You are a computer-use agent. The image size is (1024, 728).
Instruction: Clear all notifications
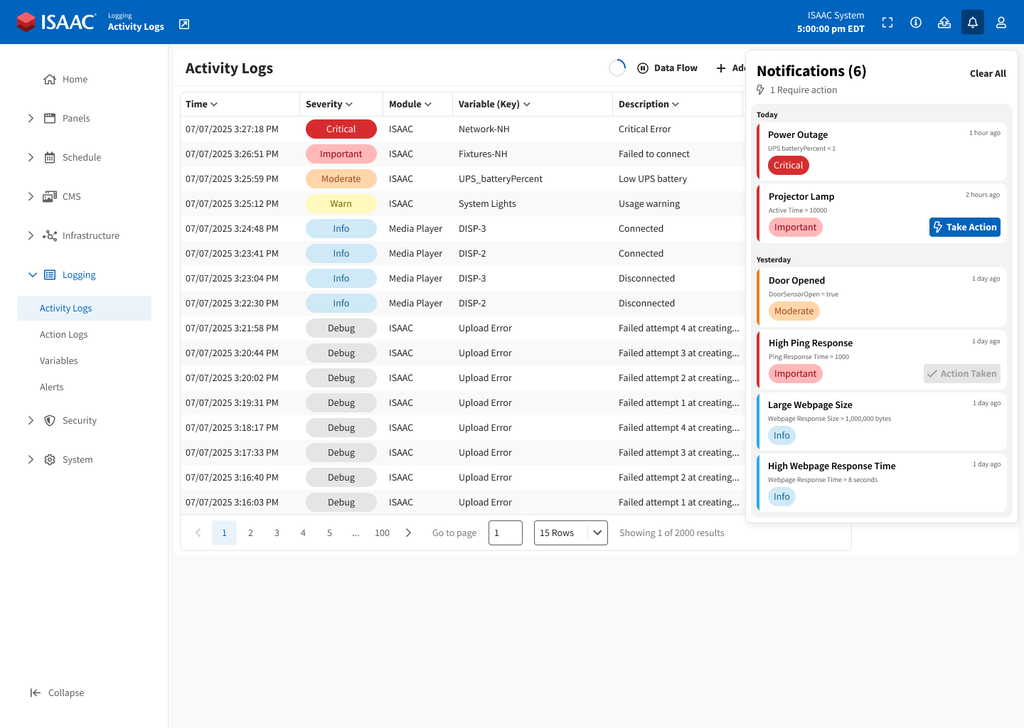tap(987, 74)
